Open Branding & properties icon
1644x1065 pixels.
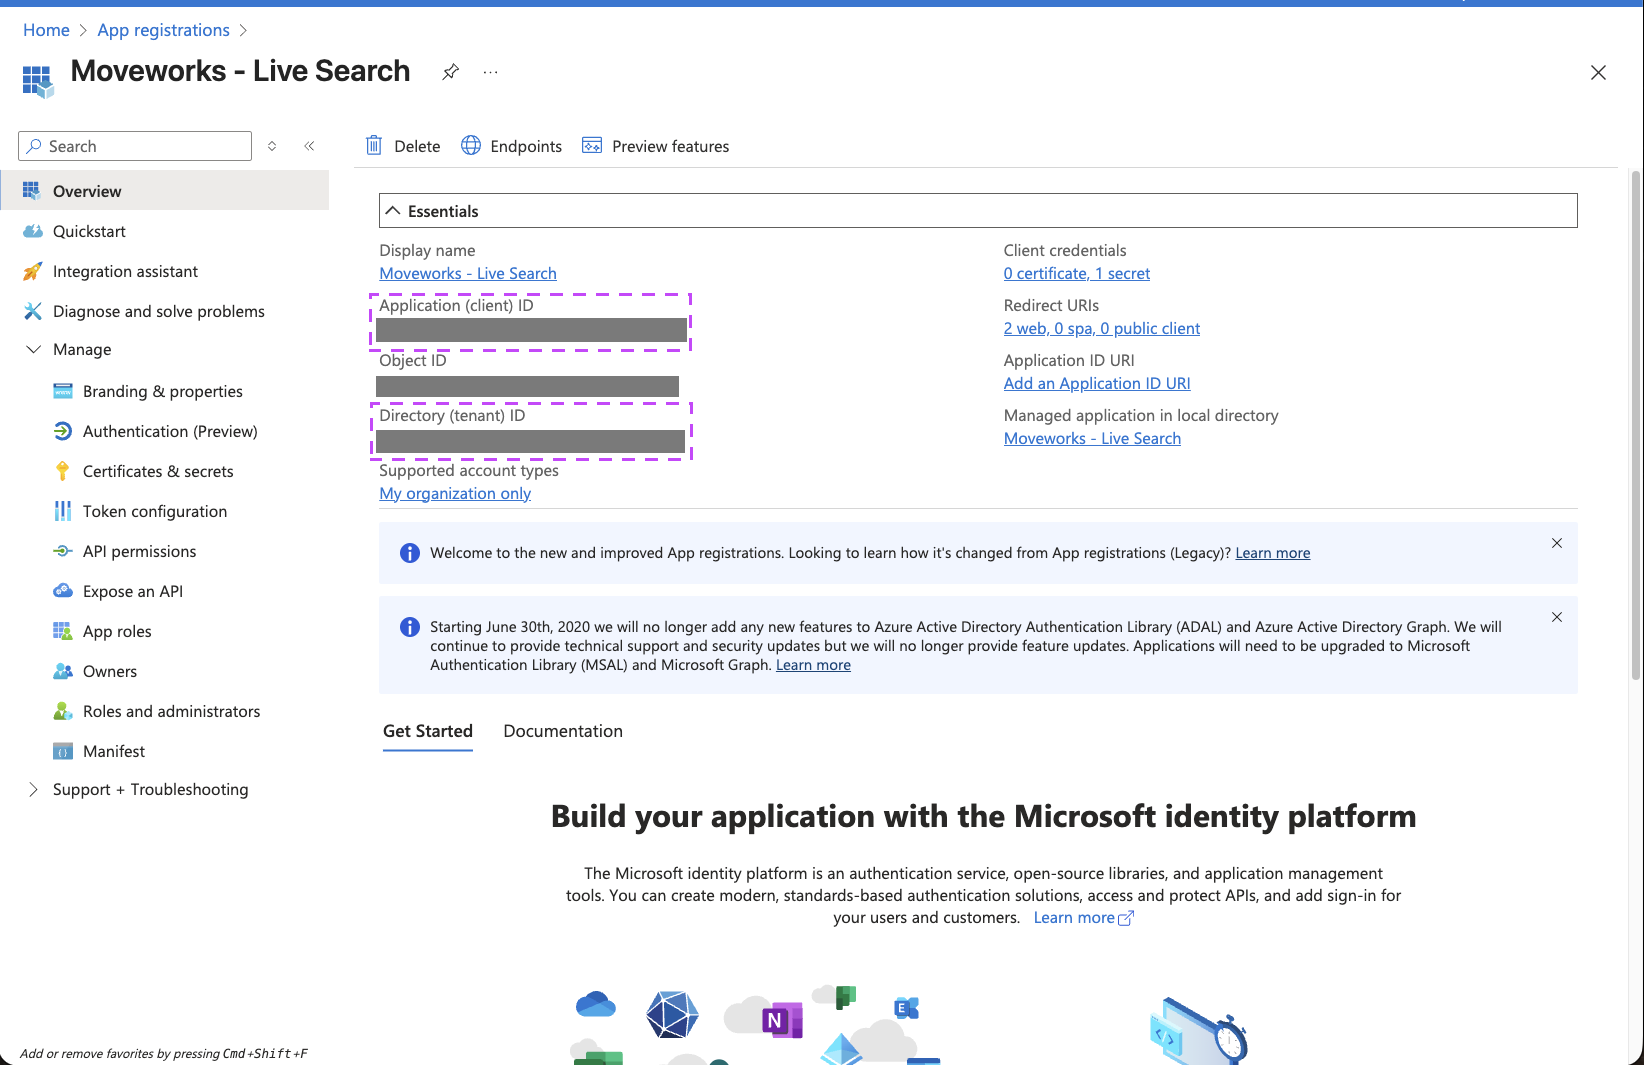63,391
